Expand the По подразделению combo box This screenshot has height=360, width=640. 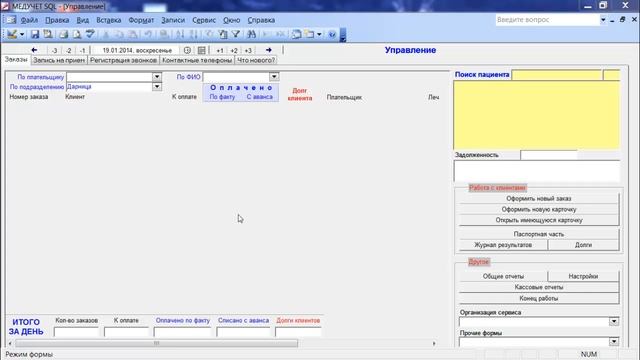[x=157, y=87]
